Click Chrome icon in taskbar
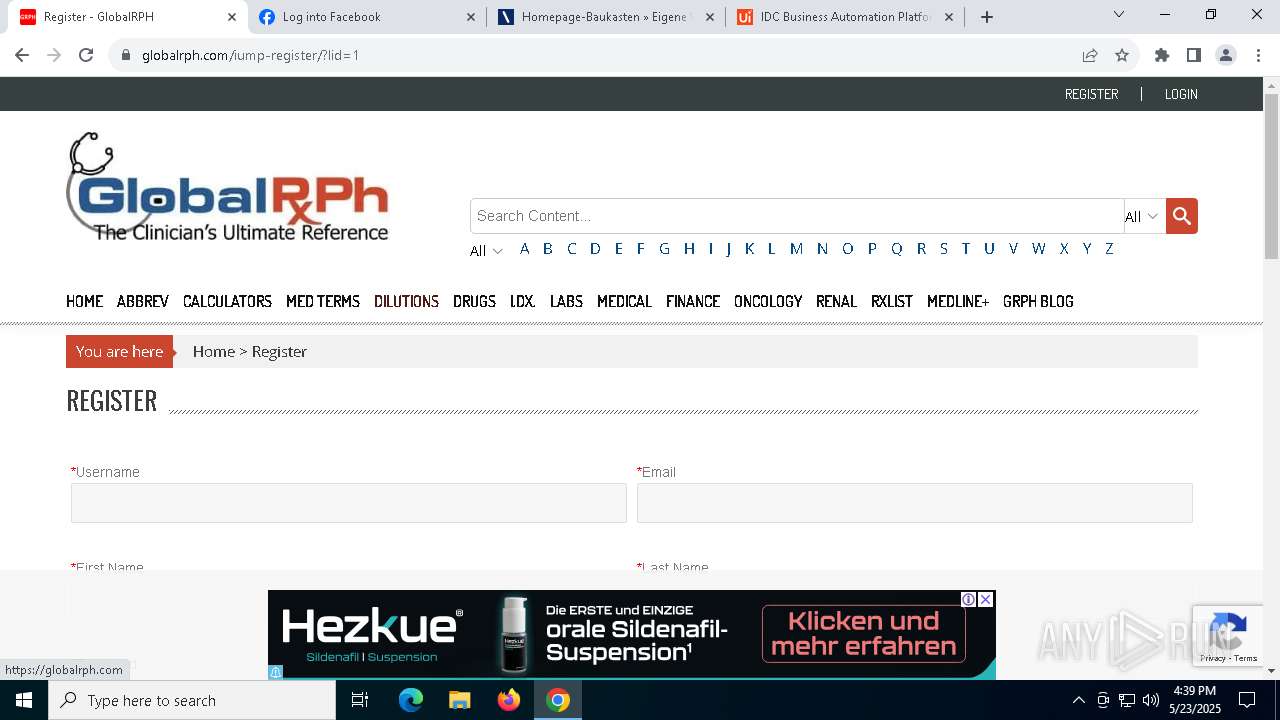The width and height of the screenshot is (1280, 720). [558, 700]
